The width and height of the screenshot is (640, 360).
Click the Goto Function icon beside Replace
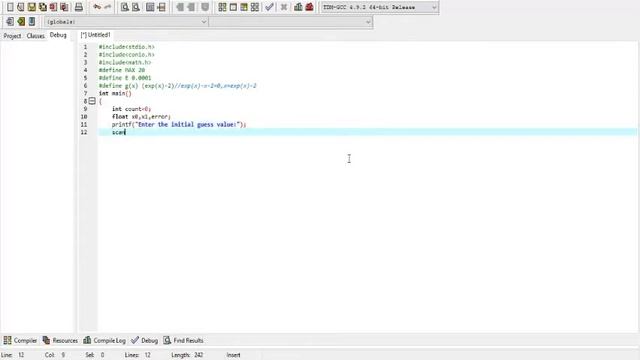[150, 7]
